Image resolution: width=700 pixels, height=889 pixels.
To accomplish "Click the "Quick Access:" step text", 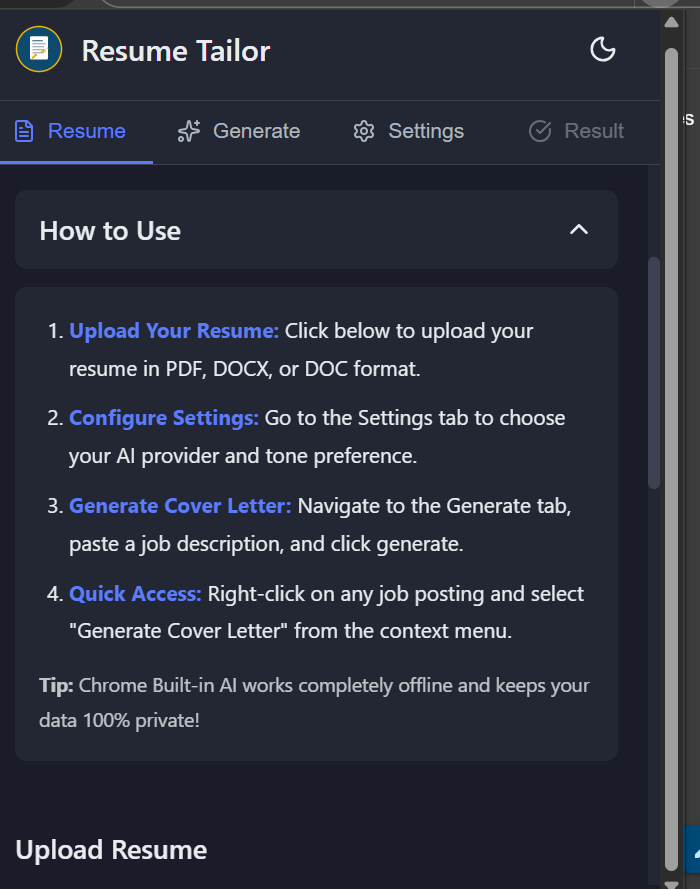I will 135,594.
